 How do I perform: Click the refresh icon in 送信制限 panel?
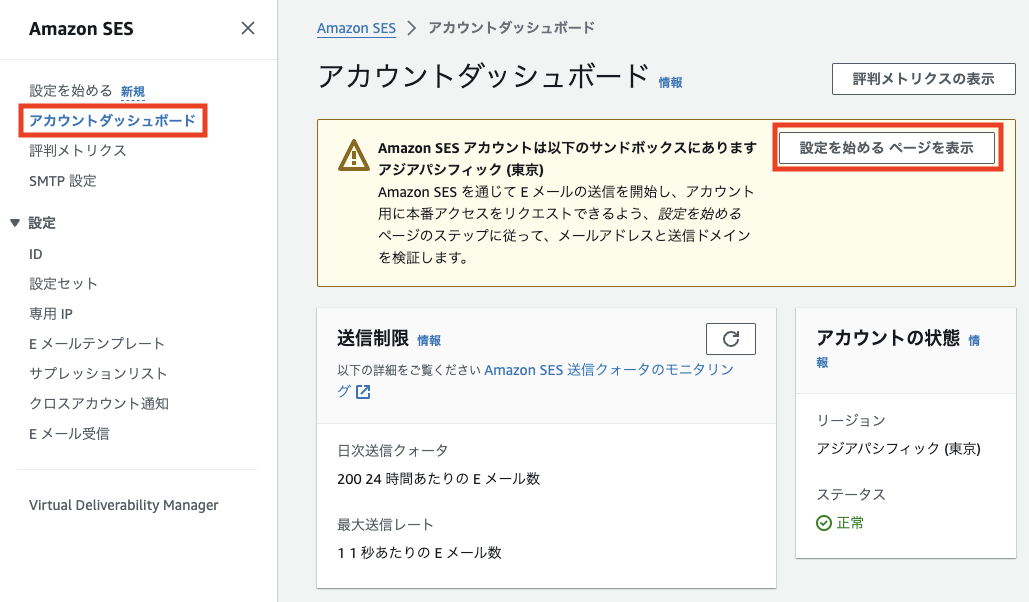730,339
